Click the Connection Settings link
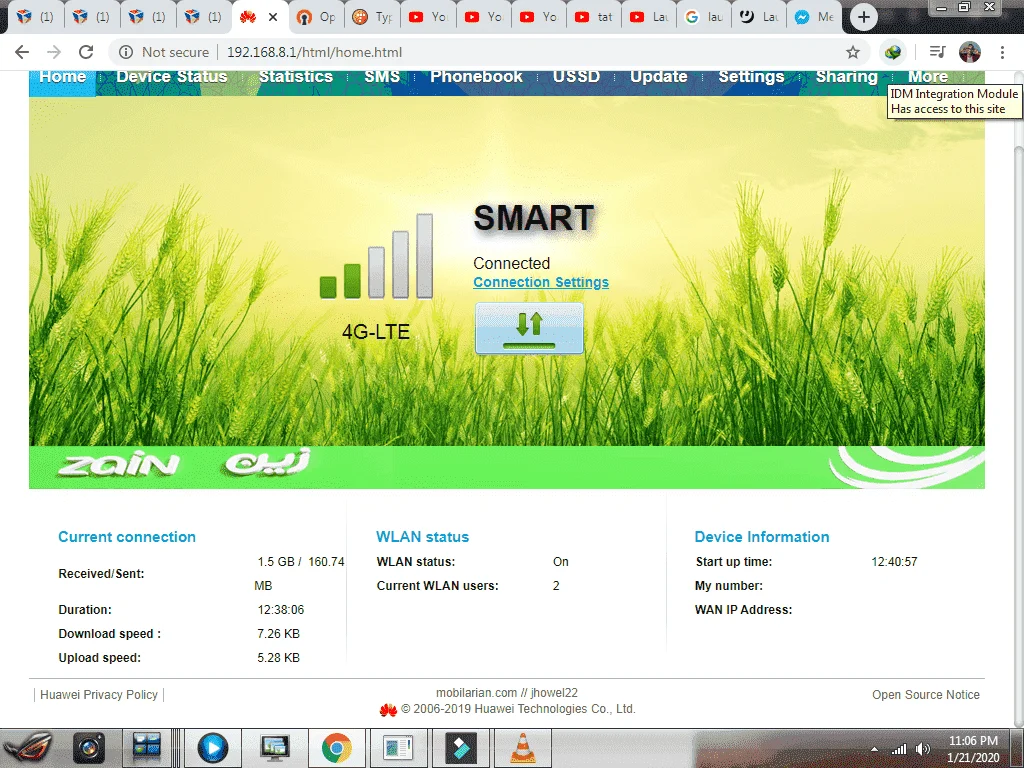 point(541,282)
